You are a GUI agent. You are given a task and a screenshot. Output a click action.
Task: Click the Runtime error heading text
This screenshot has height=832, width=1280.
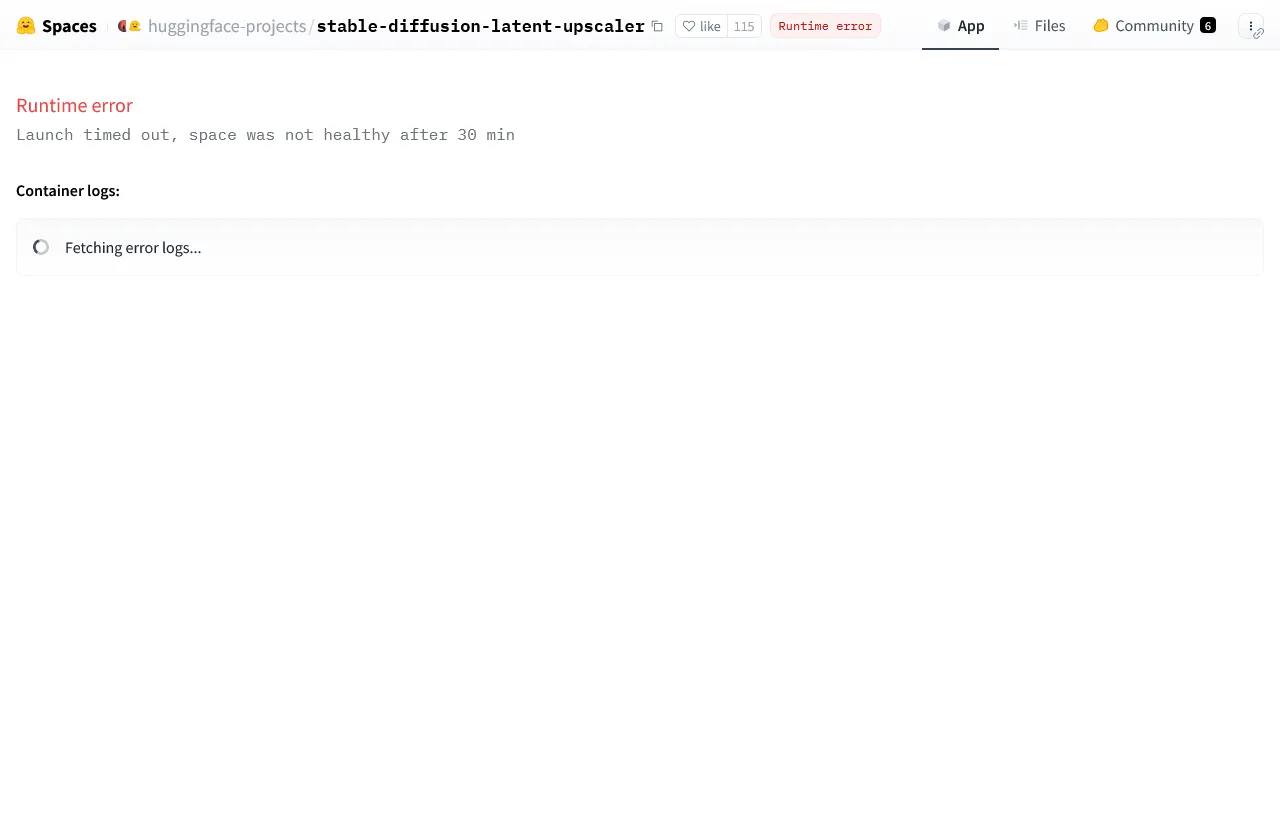(74, 106)
